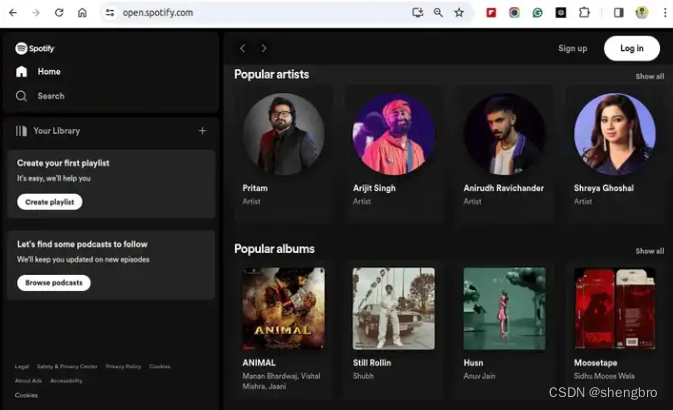
Task: Open the Popular albums heading
Action: coord(274,249)
